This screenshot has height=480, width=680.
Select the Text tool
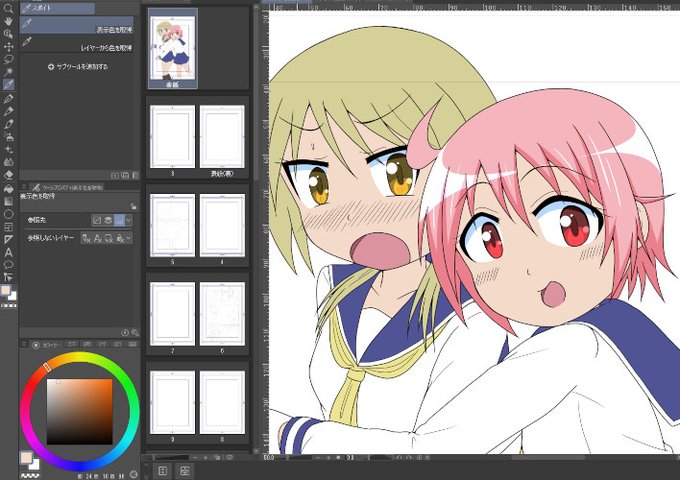tap(8, 252)
